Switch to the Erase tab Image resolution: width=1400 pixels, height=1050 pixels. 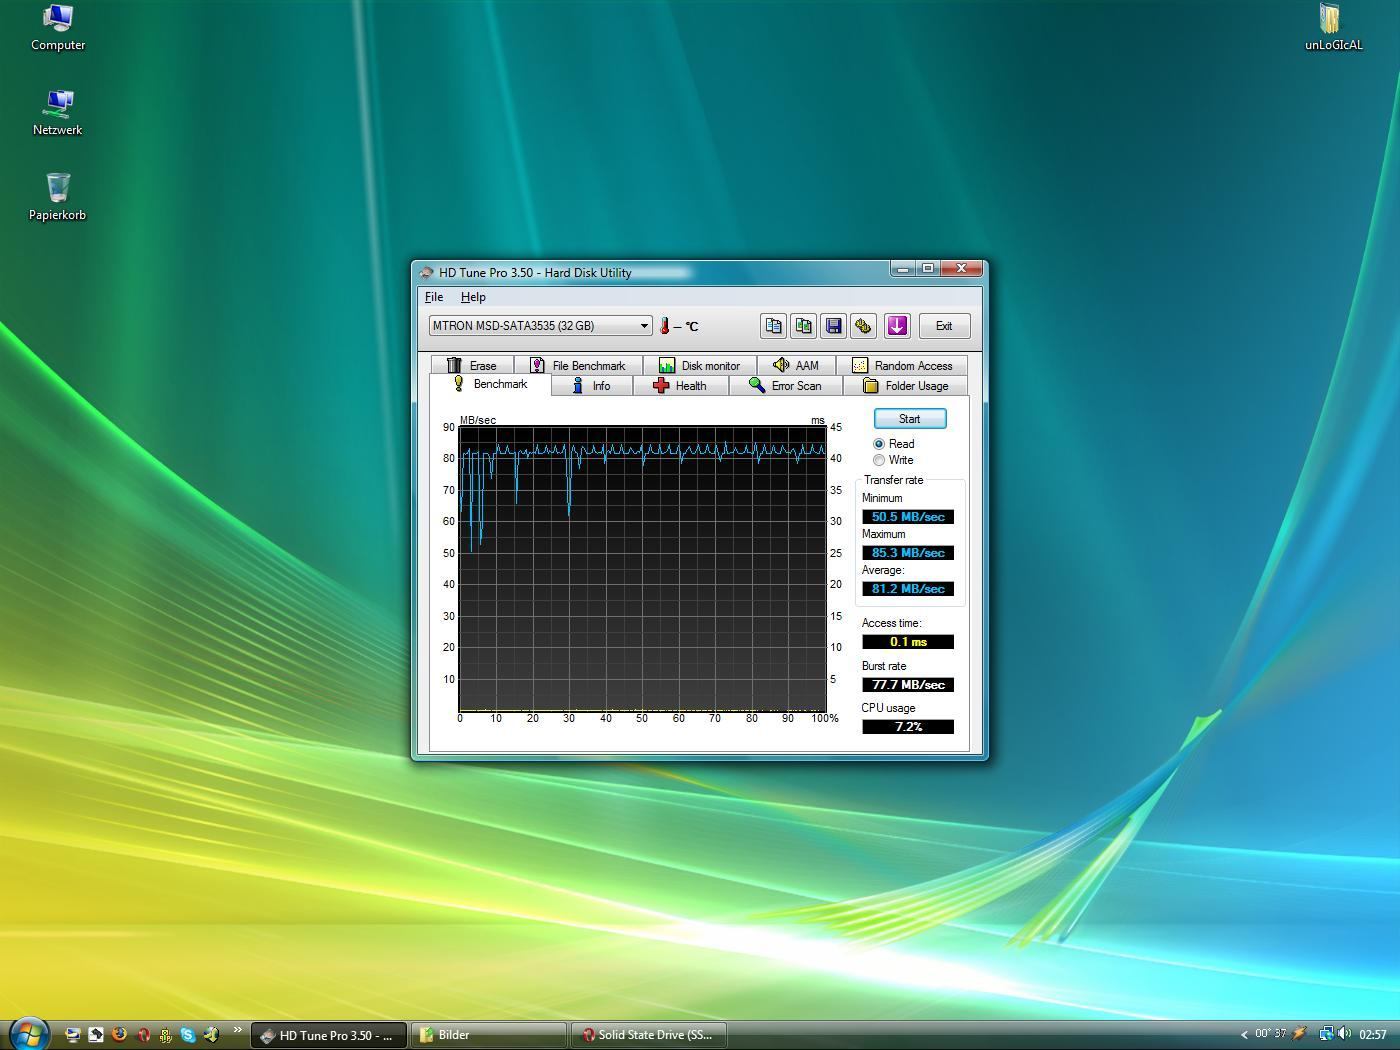pos(472,365)
